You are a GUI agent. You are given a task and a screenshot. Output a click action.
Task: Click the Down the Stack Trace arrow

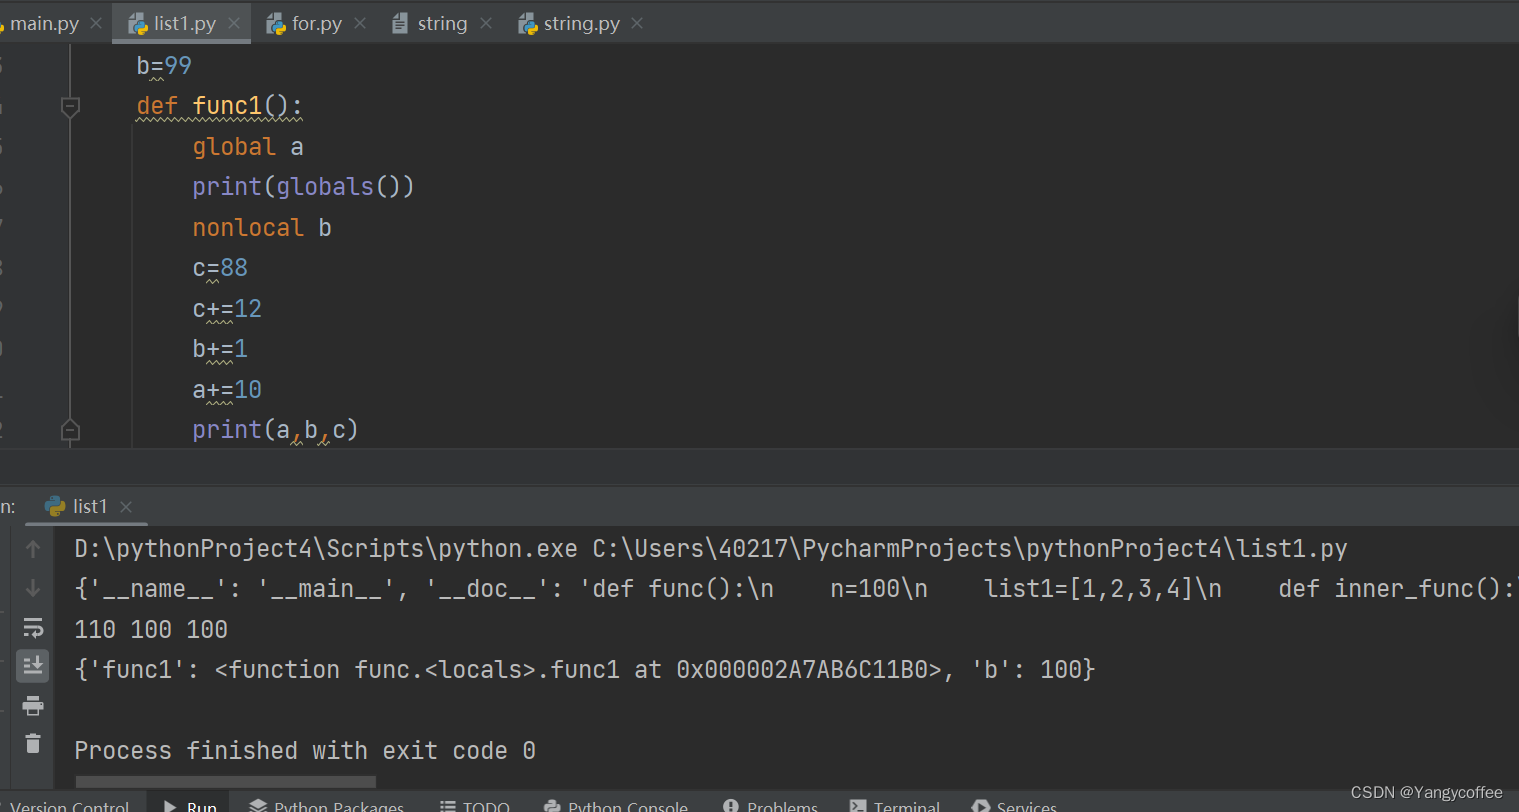click(x=33, y=588)
